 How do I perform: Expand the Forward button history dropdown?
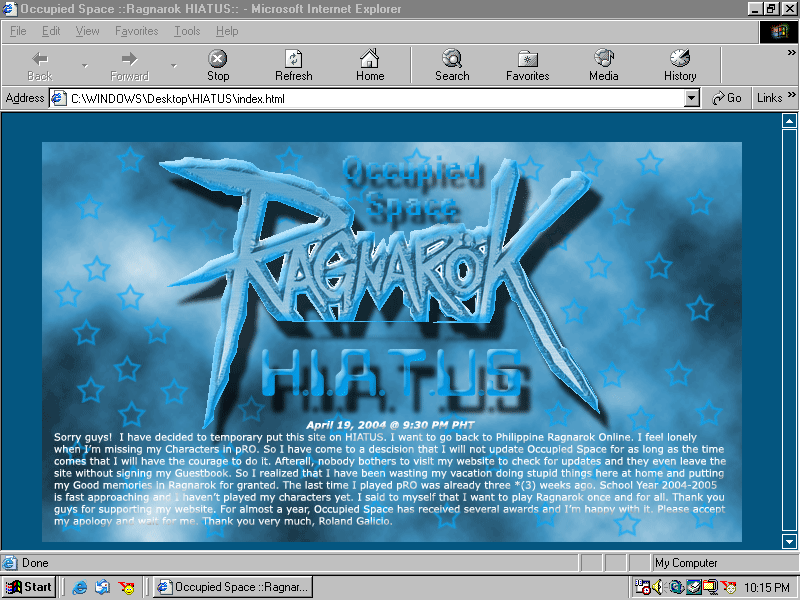[174, 66]
